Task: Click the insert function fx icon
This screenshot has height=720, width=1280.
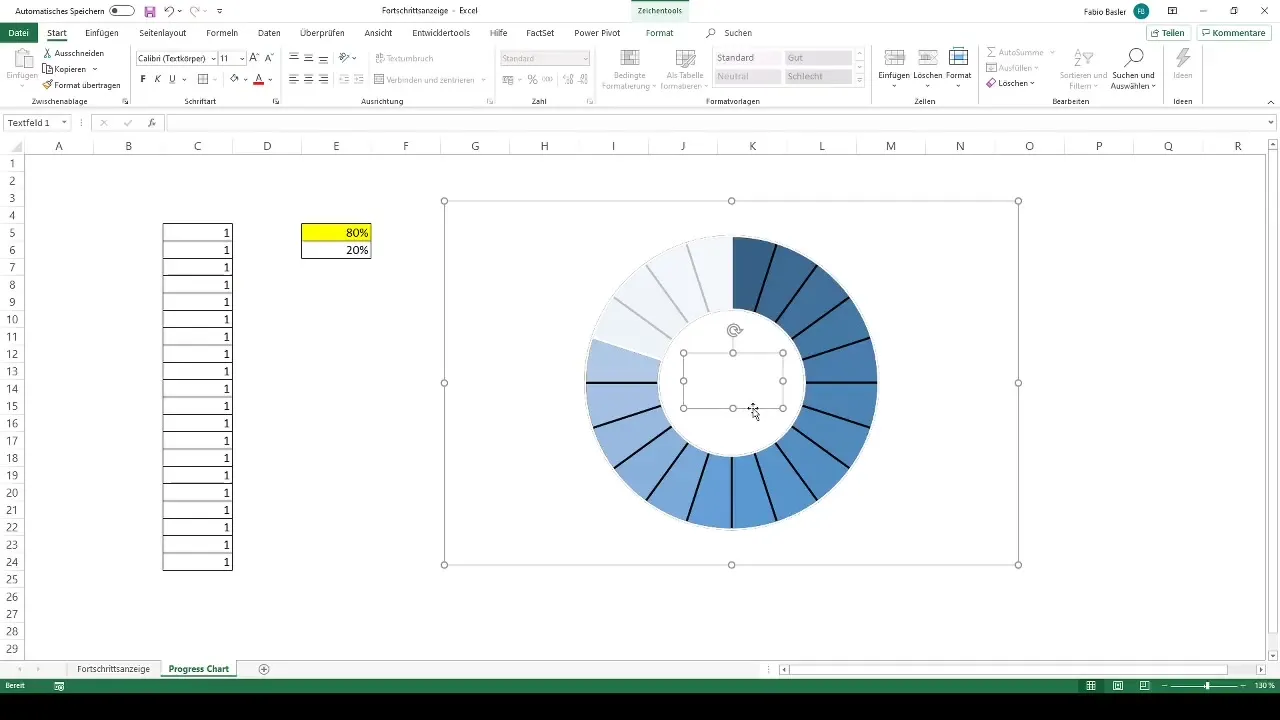Action: (x=151, y=123)
